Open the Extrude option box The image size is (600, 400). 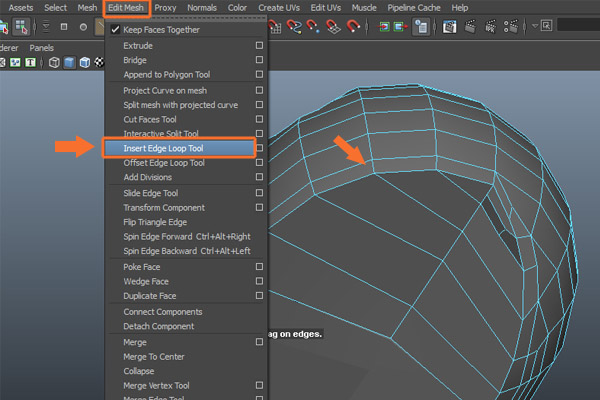[x=259, y=46]
